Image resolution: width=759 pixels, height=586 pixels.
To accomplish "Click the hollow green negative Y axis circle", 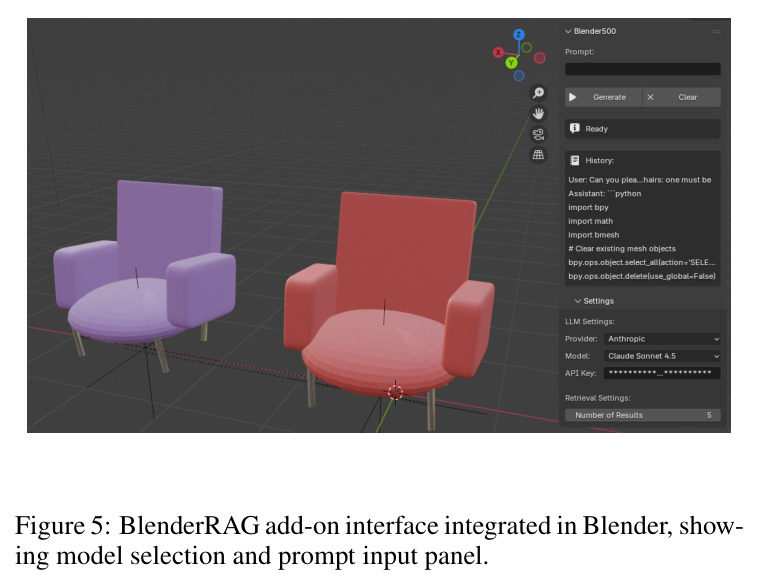I will pyautogui.click(x=527, y=47).
